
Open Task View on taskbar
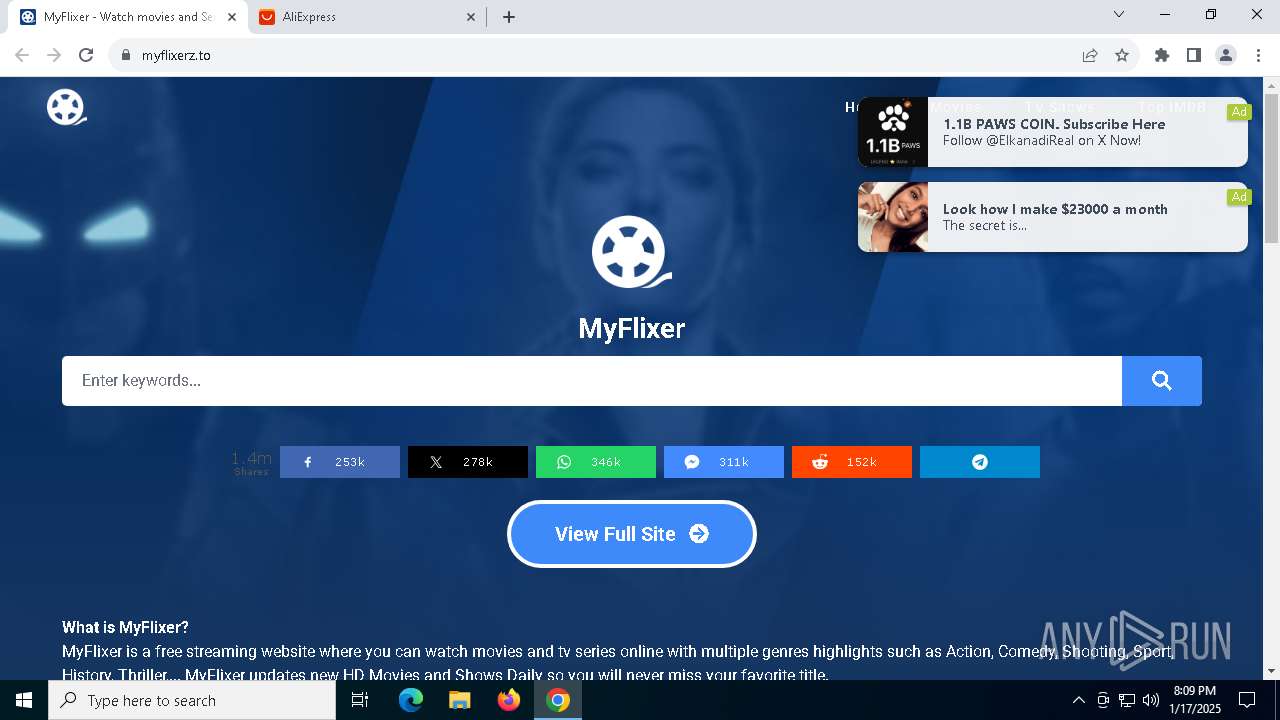point(360,700)
